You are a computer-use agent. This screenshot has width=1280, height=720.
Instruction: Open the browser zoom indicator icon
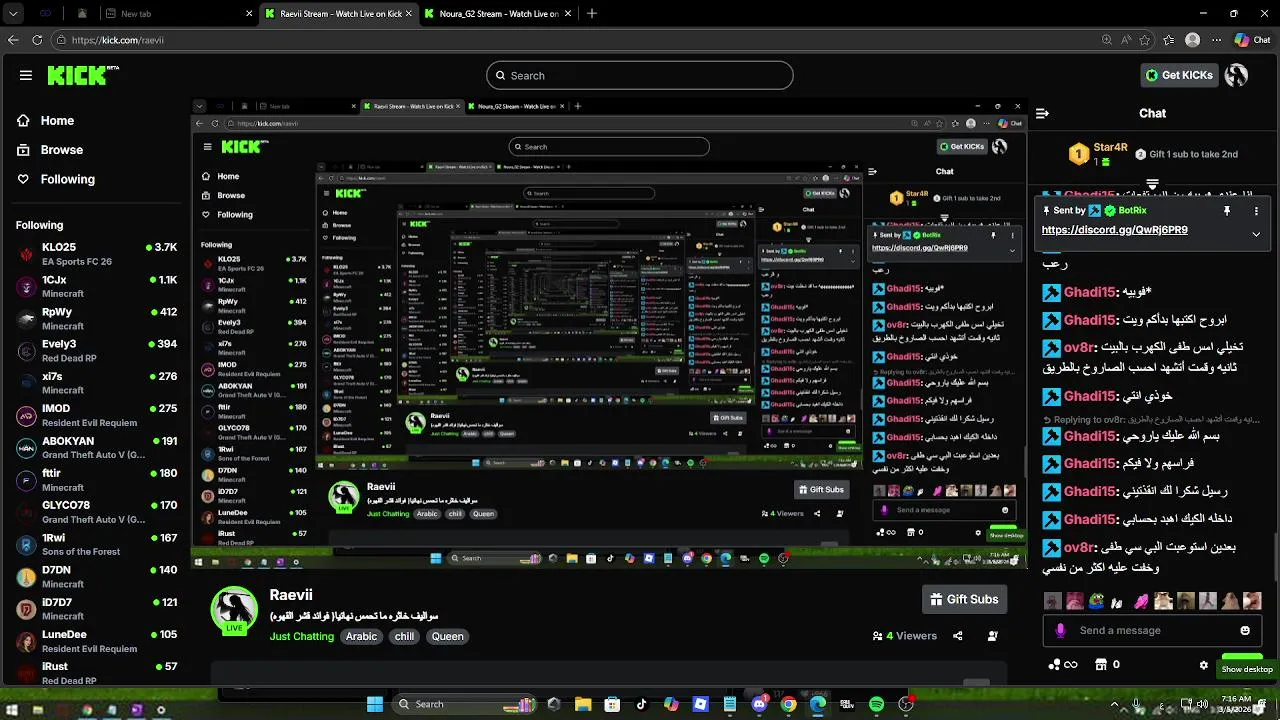[1106, 40]
